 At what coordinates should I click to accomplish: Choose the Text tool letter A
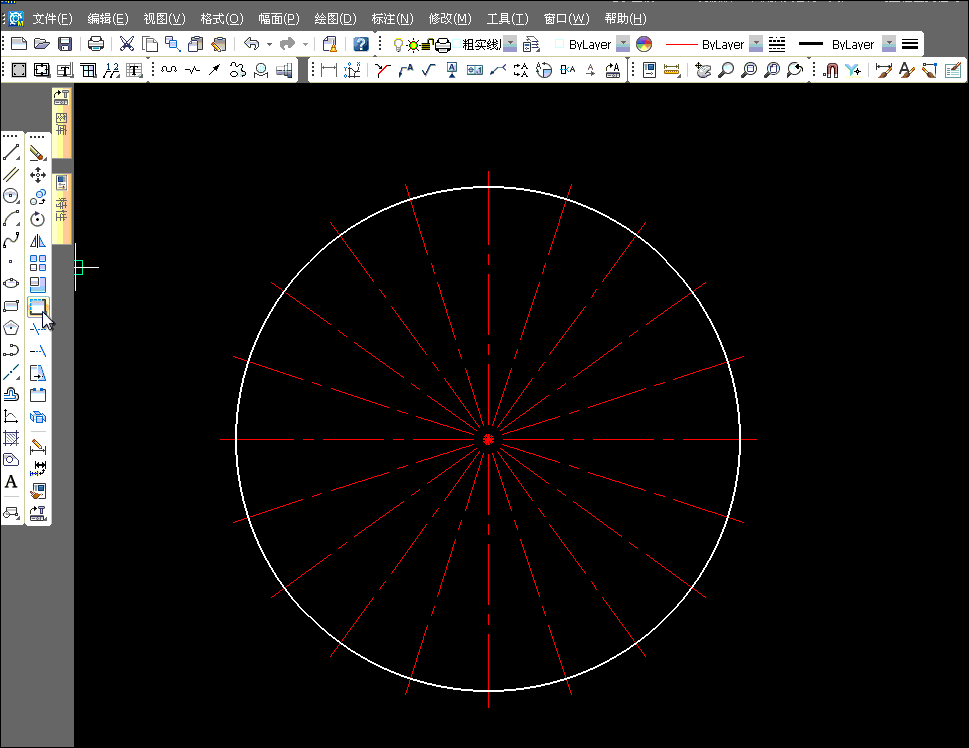pyautogui.click(x=11, y=482)
